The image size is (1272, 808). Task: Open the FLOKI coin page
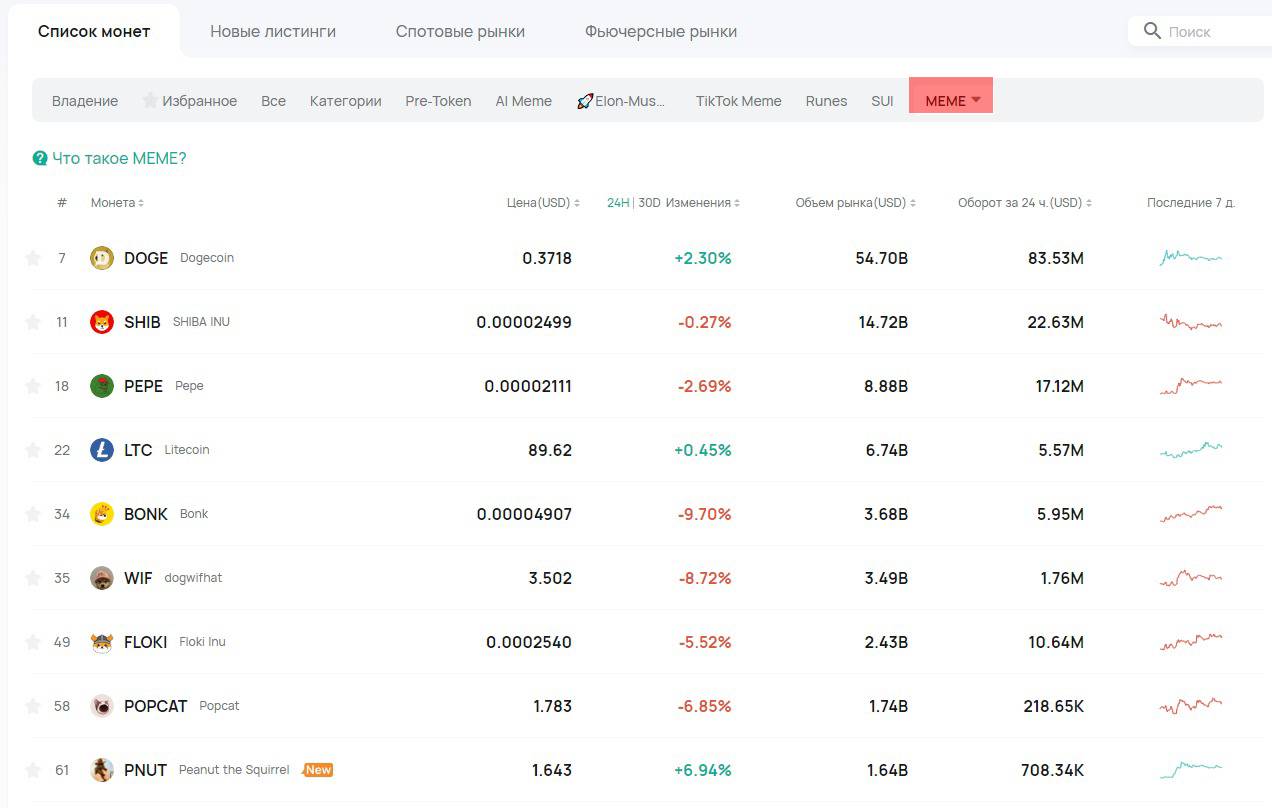click(x=146, y=642)
